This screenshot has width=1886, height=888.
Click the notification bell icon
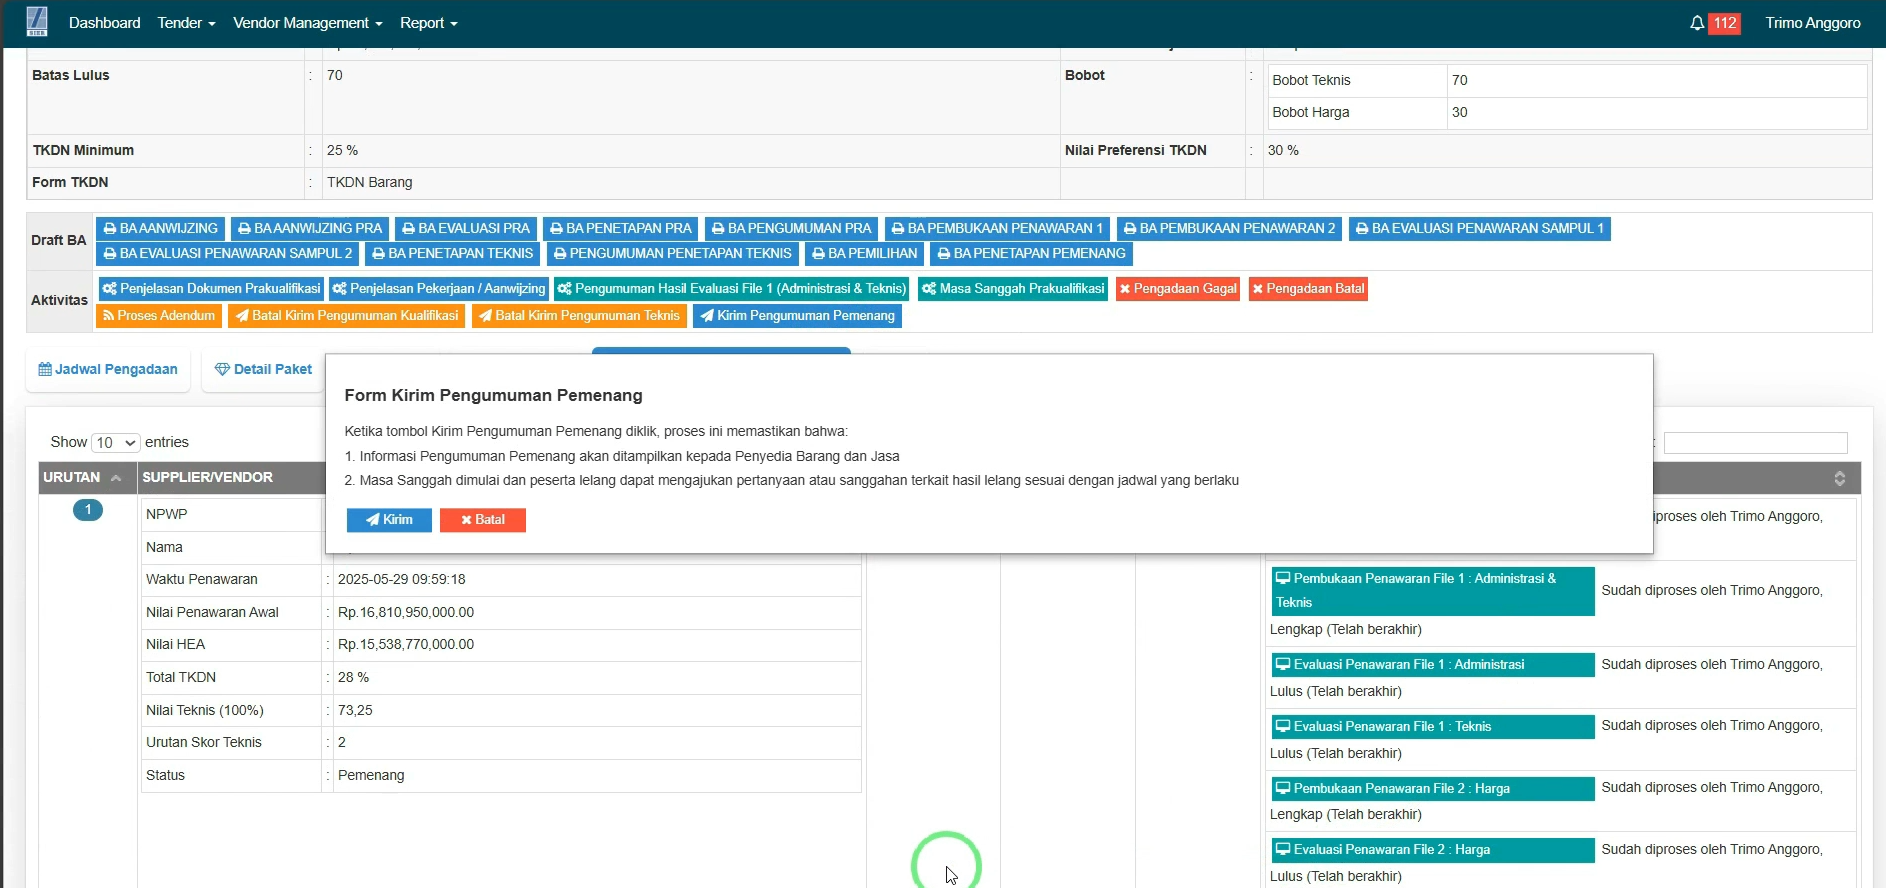tap(1697, 23)
